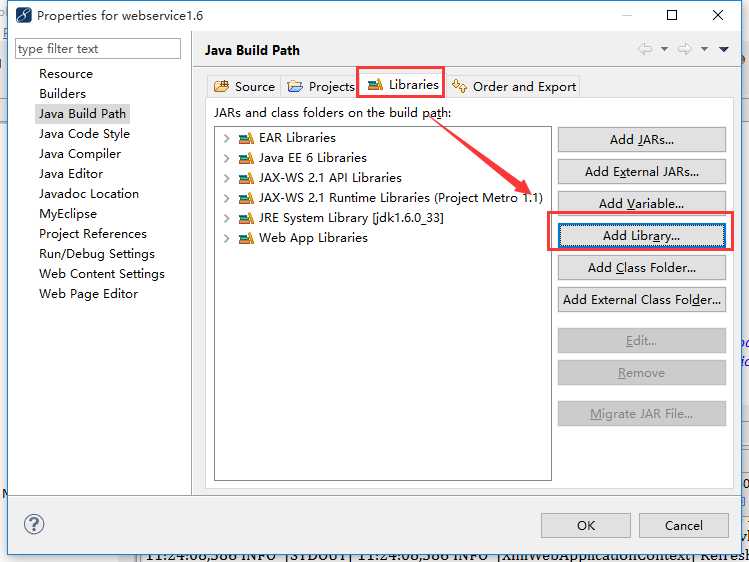The width and height of the screenshot is (749, 562).
Task: Select Web Page Editor category
Action: 88,294
